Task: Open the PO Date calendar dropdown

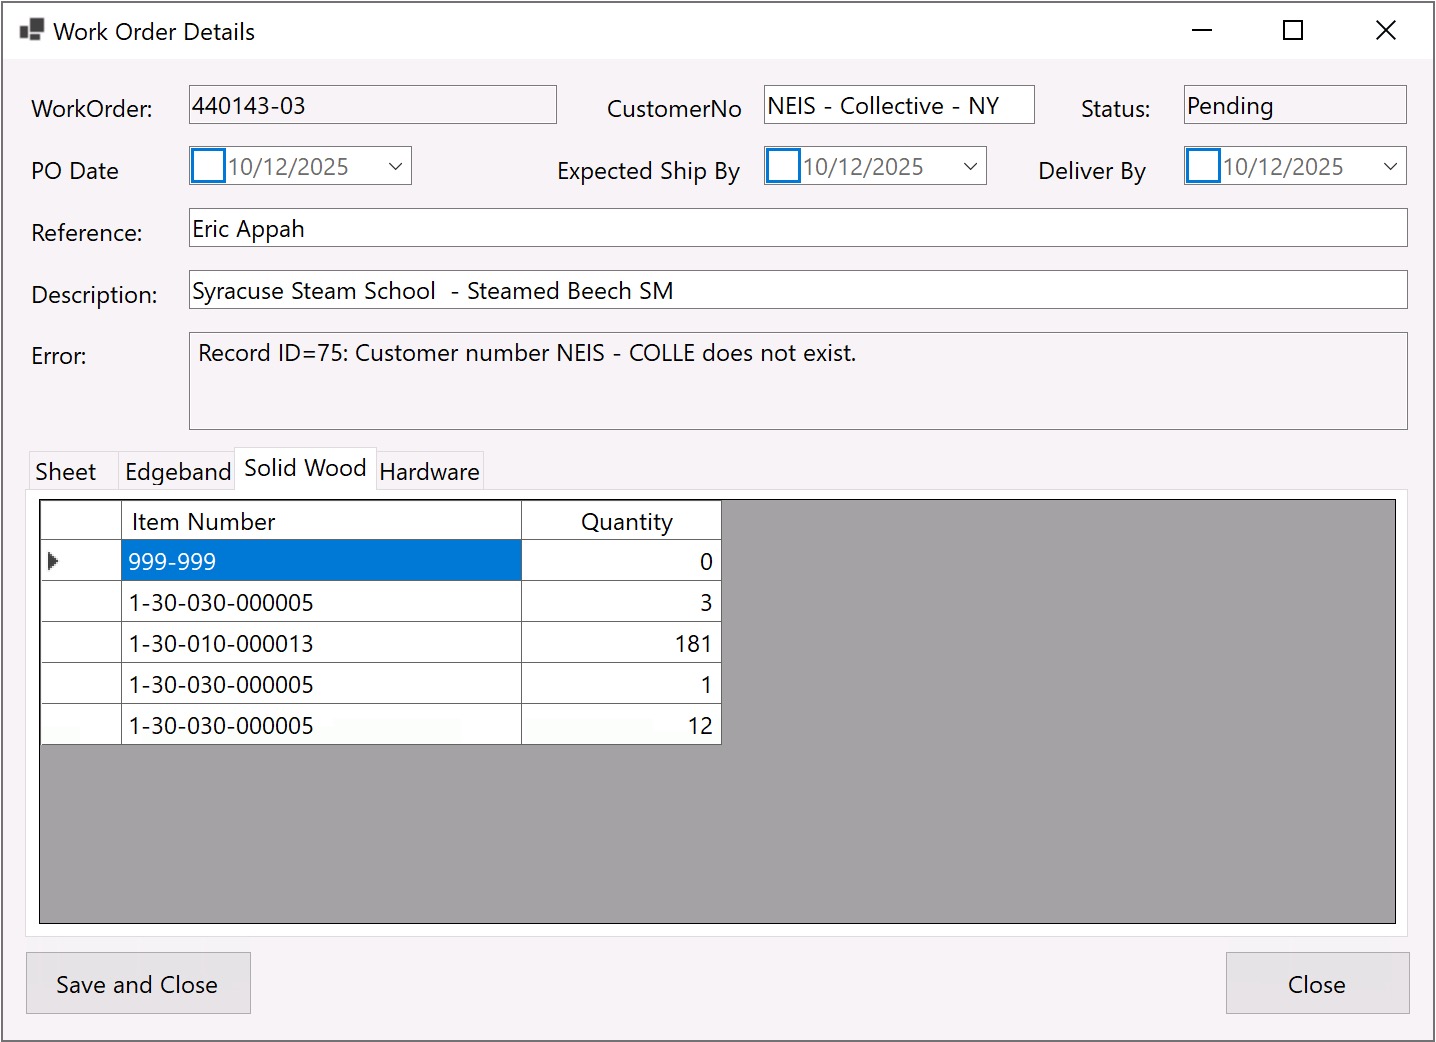Action: pyautogui.click(x=395, y=166)
